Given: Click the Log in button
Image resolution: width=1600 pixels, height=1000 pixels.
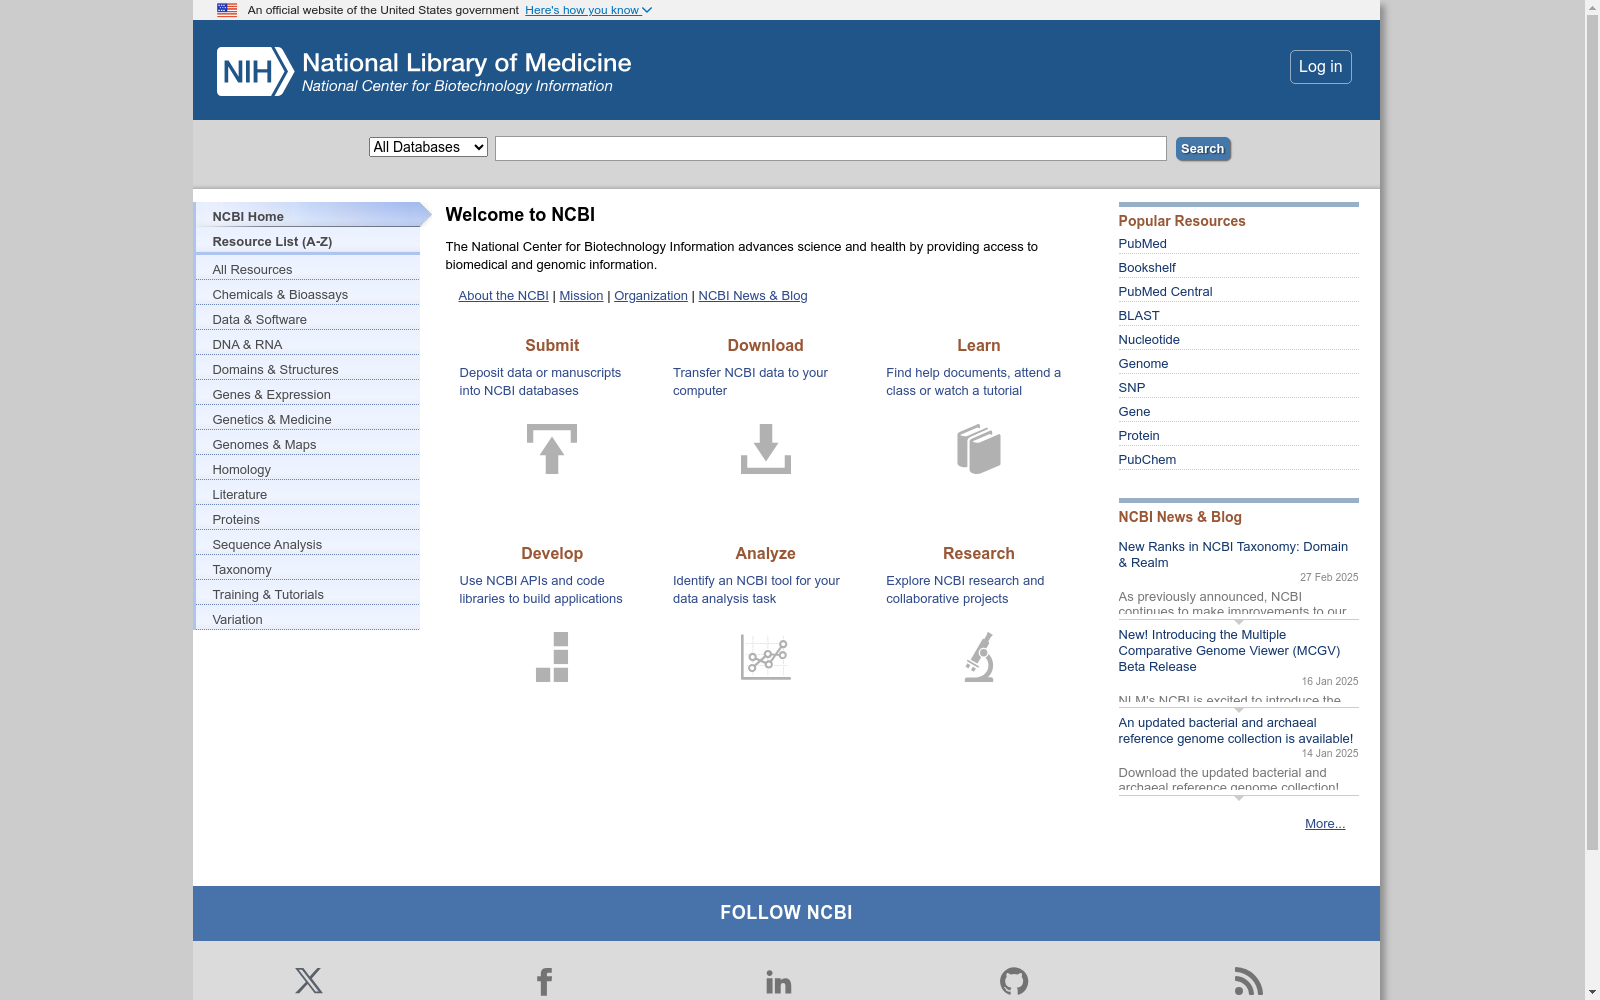Looking at the screenshot, I should 1321,67.
